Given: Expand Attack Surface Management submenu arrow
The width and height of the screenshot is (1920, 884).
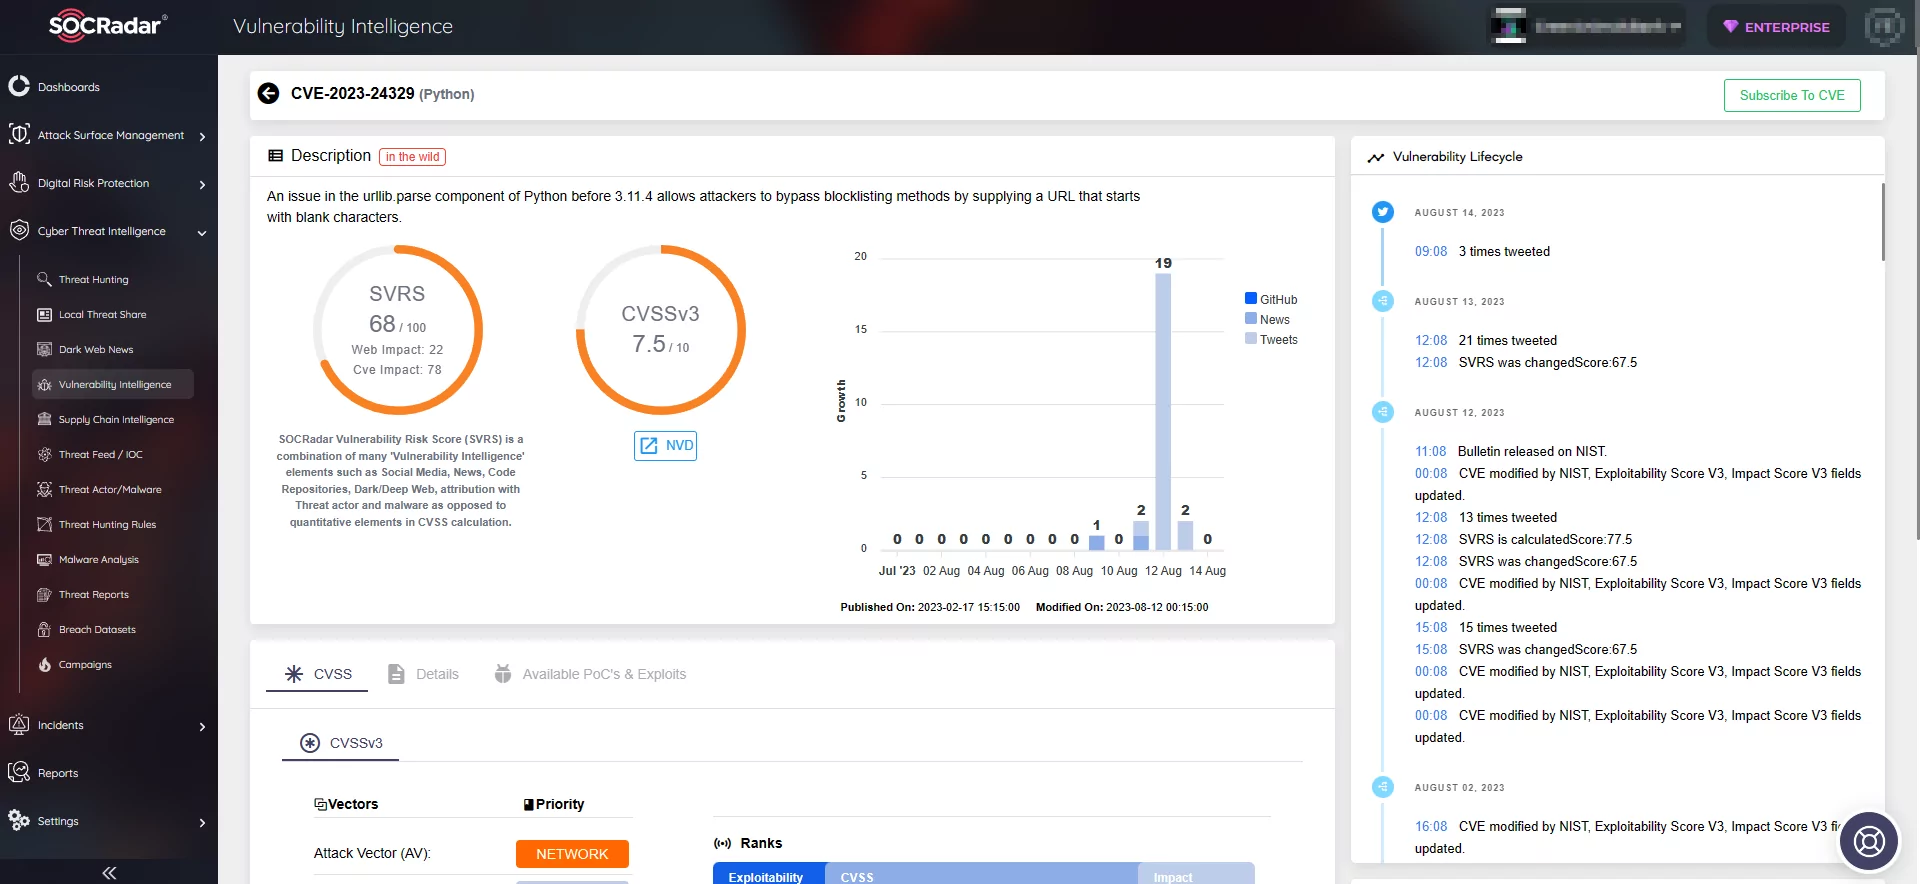Looking at the screenshot, I should [x=202, y=136].
